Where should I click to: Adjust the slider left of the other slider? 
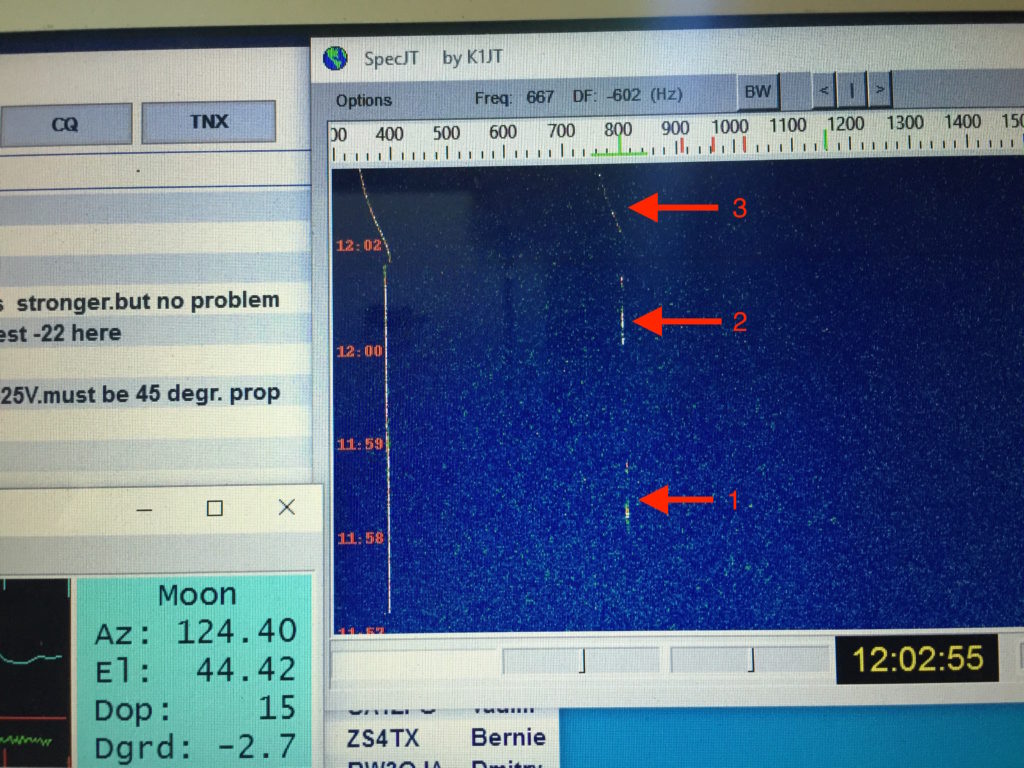pos(581,660)
